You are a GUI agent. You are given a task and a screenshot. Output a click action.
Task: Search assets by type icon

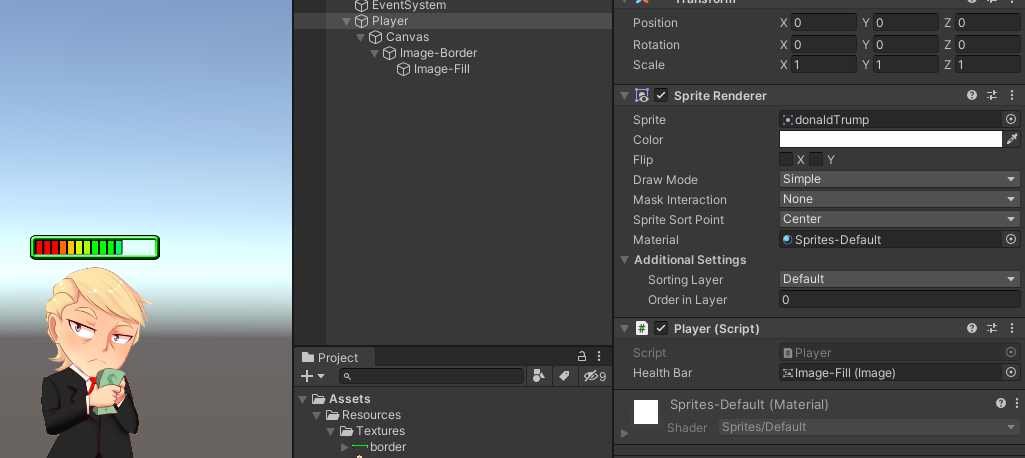(x=539, y=376)
